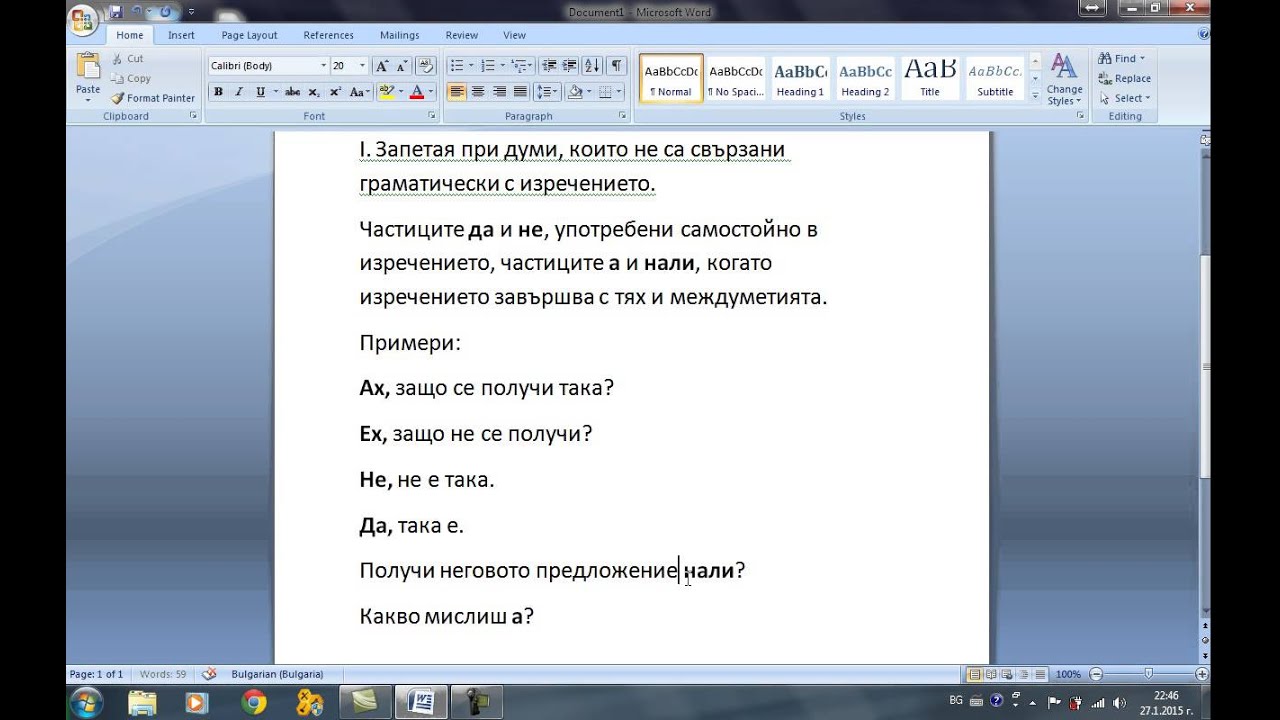Apply the Heading 1 style
Viewport: 1280px width, 720px height.
(x=800, y=78)
